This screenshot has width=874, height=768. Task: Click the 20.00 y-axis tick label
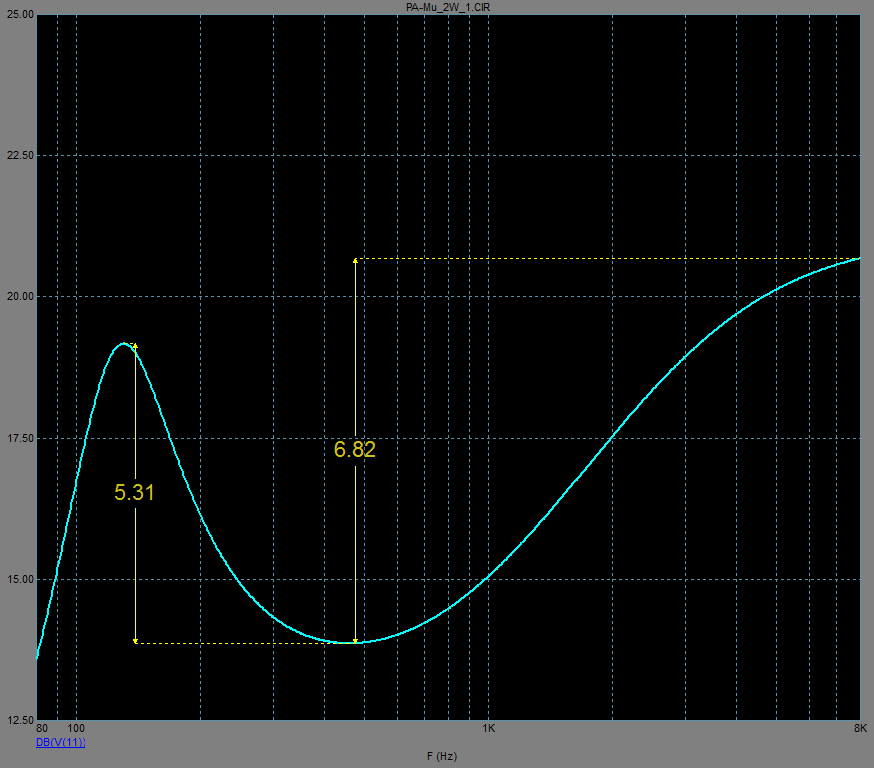tap(20, 297)
